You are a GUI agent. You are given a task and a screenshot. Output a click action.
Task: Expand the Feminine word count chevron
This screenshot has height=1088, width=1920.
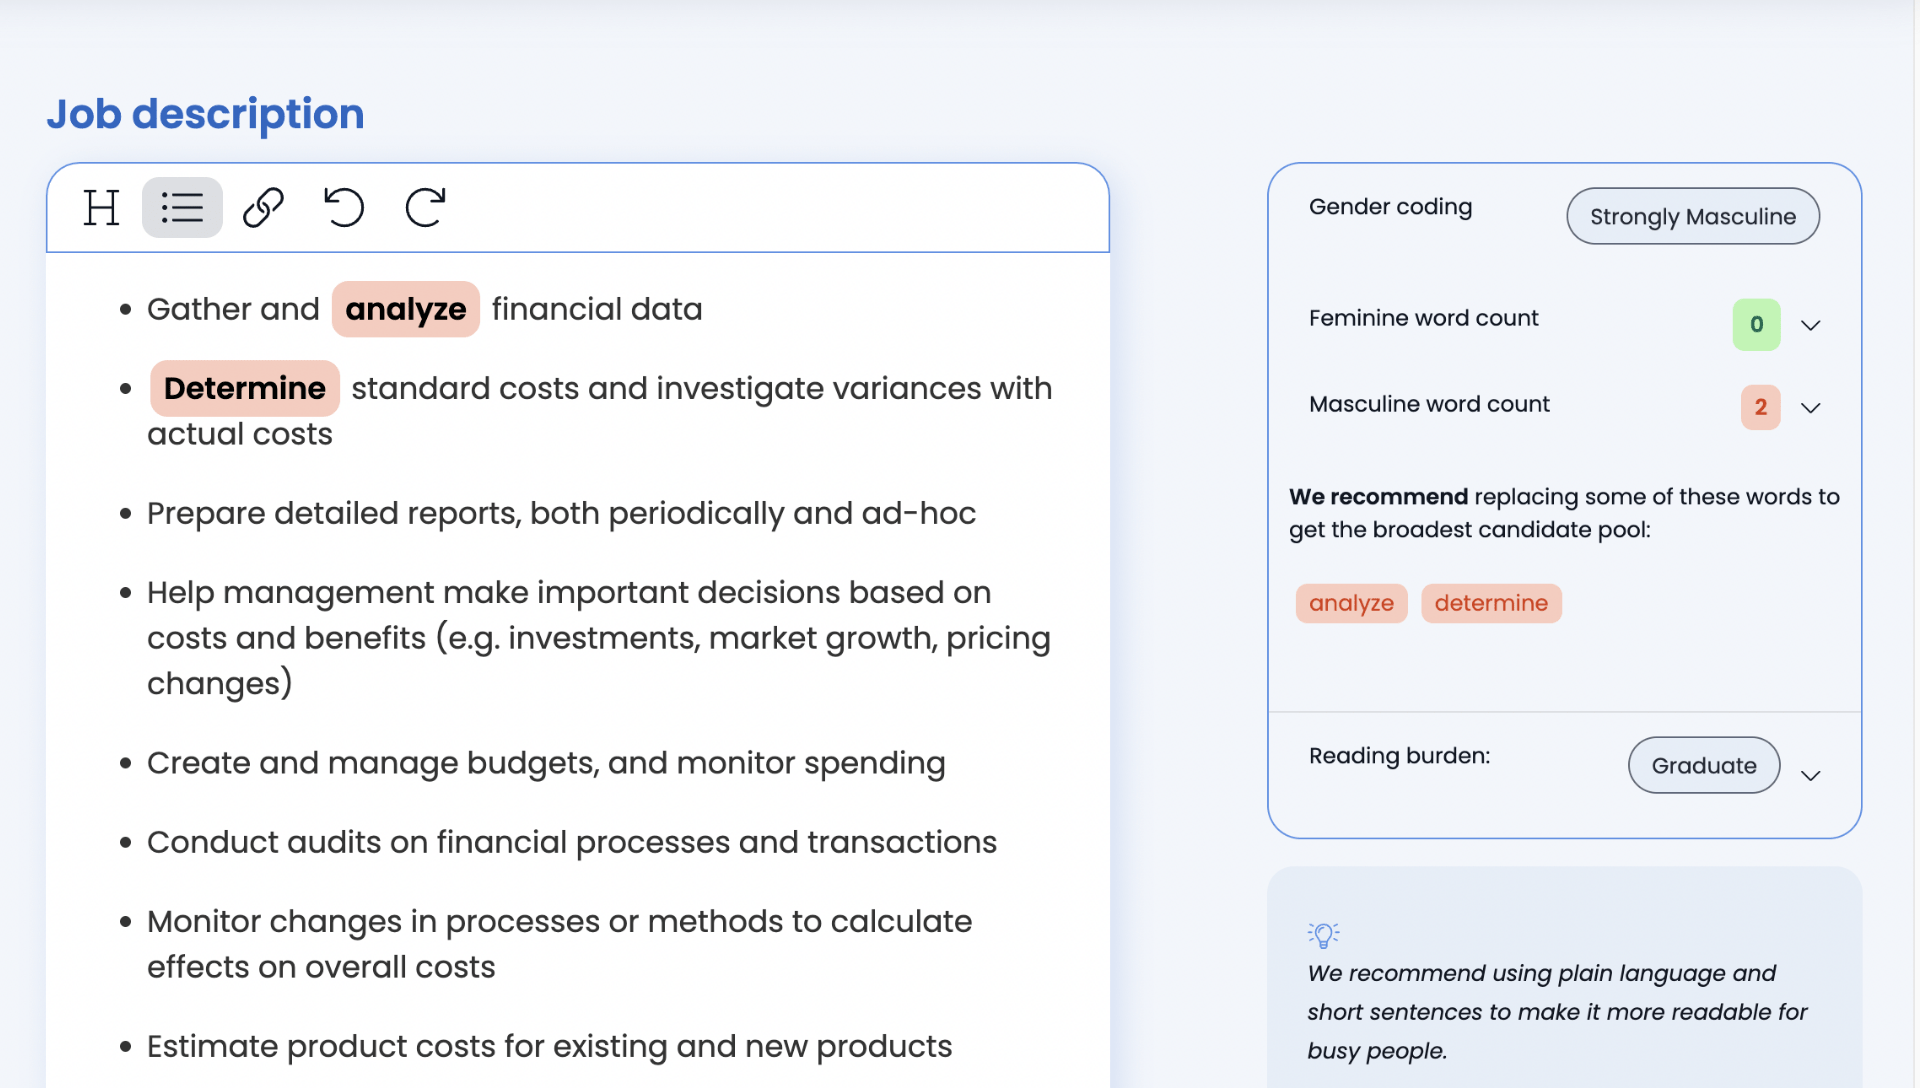[x=1813, y=324]
